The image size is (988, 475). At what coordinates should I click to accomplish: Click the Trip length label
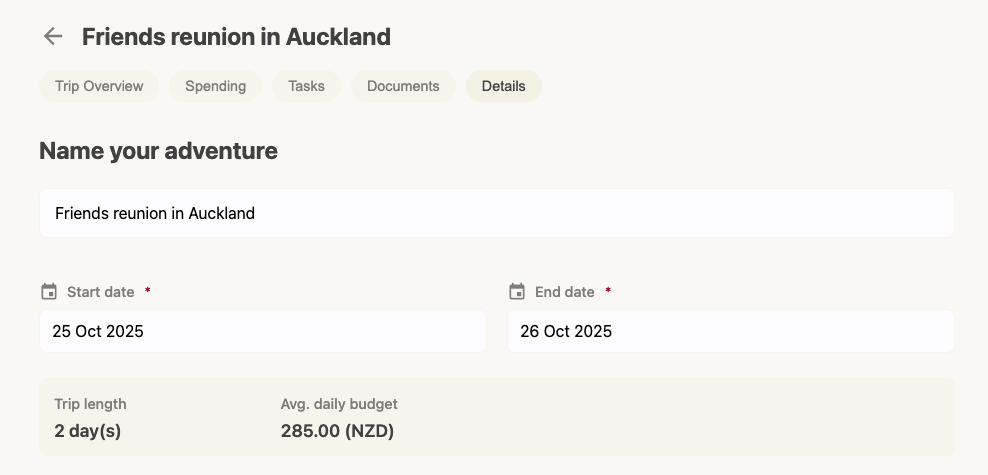[x=90, y=404]
